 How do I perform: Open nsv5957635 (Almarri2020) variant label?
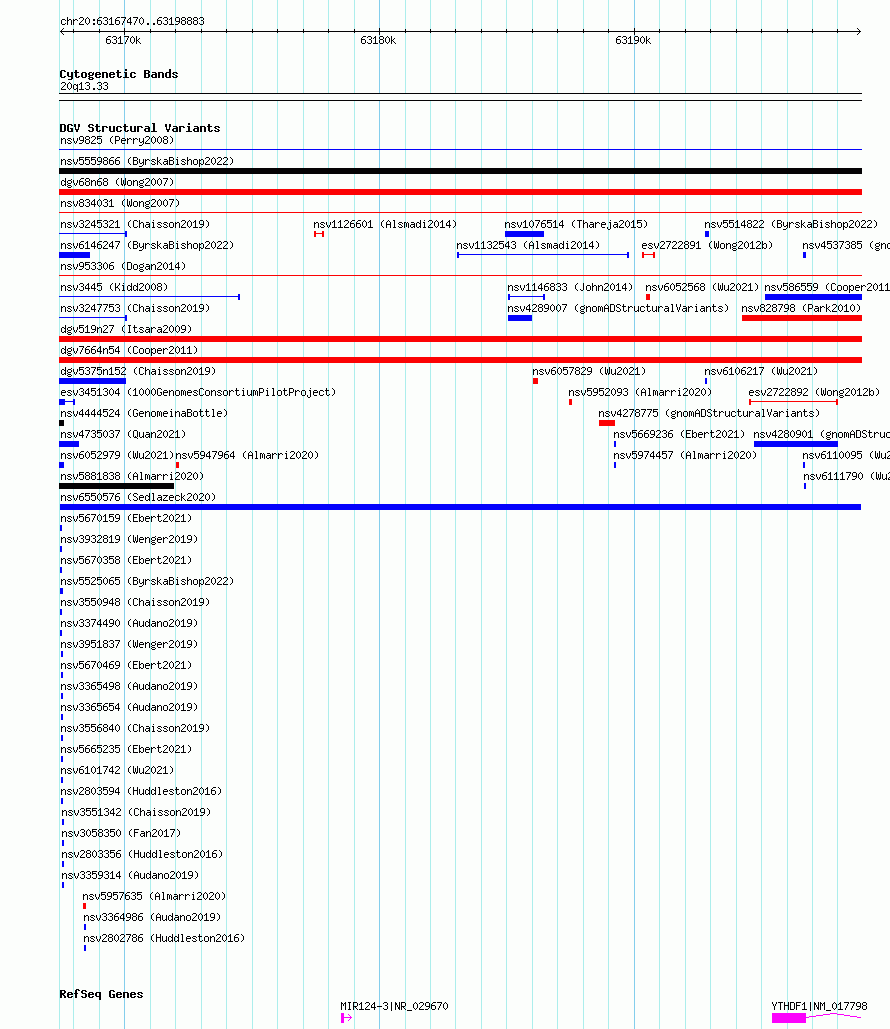[x=154, y=896]
